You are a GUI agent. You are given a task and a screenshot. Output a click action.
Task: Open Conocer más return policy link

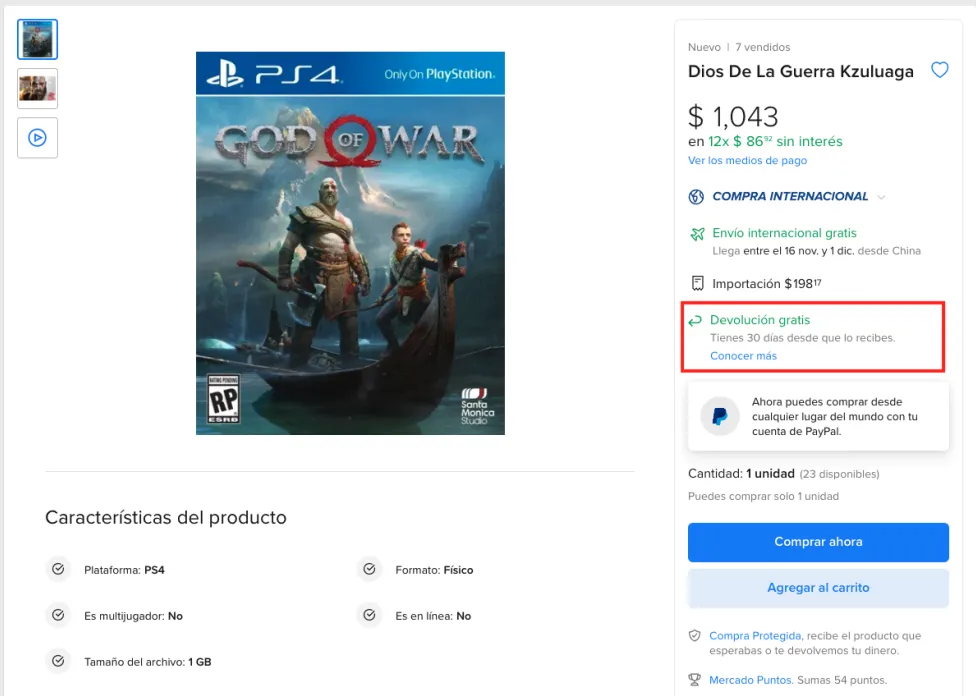pyautogui.click(x=743, y=356)
